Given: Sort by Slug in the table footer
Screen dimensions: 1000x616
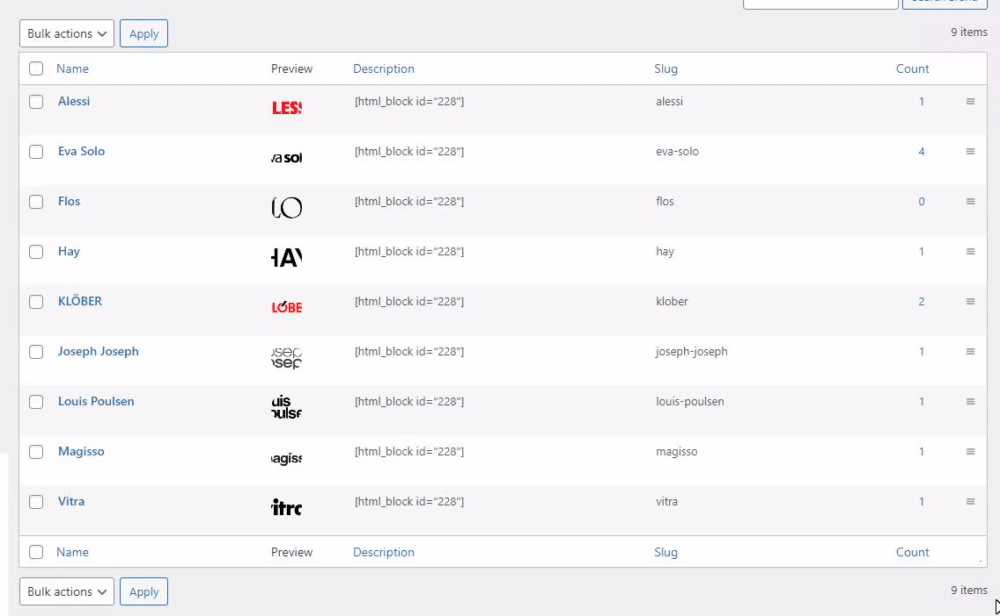Looking at the screenshot, I should 666,552.
